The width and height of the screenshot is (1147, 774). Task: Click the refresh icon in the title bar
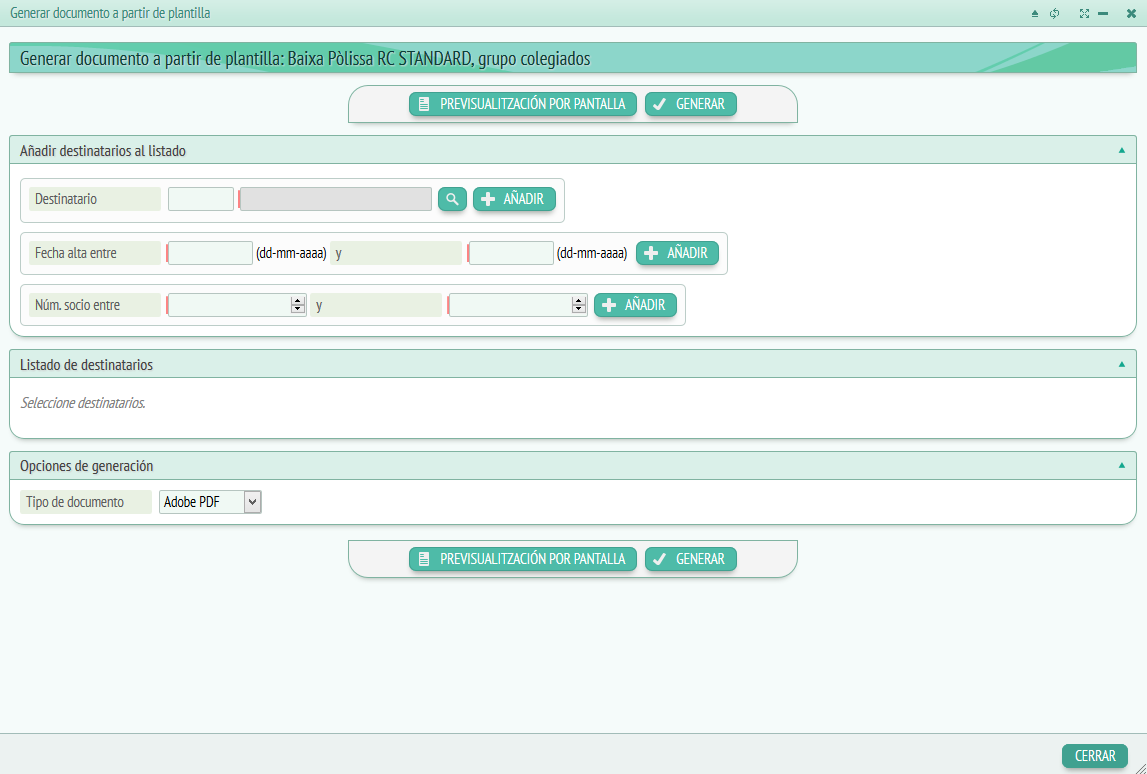tap(1054, 14)
